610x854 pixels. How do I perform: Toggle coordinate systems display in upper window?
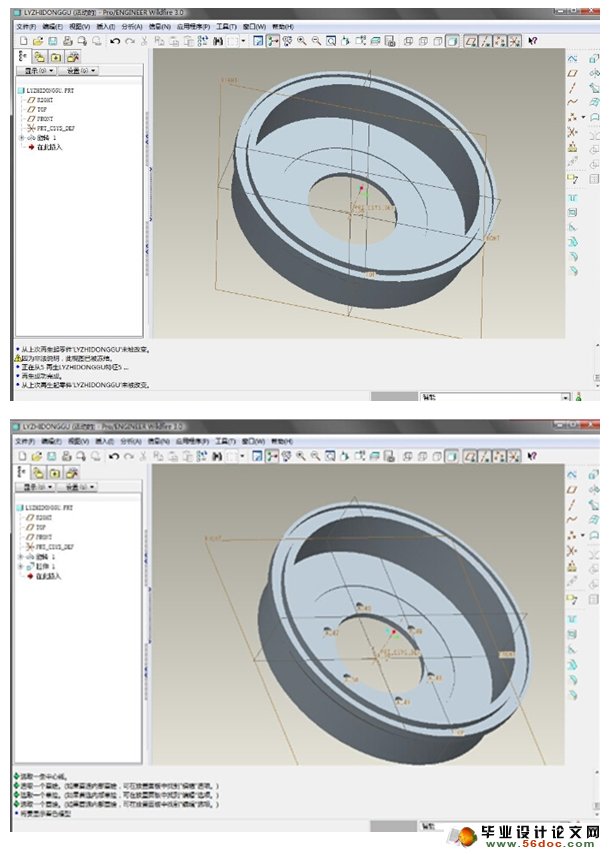(x=515, y=41)
